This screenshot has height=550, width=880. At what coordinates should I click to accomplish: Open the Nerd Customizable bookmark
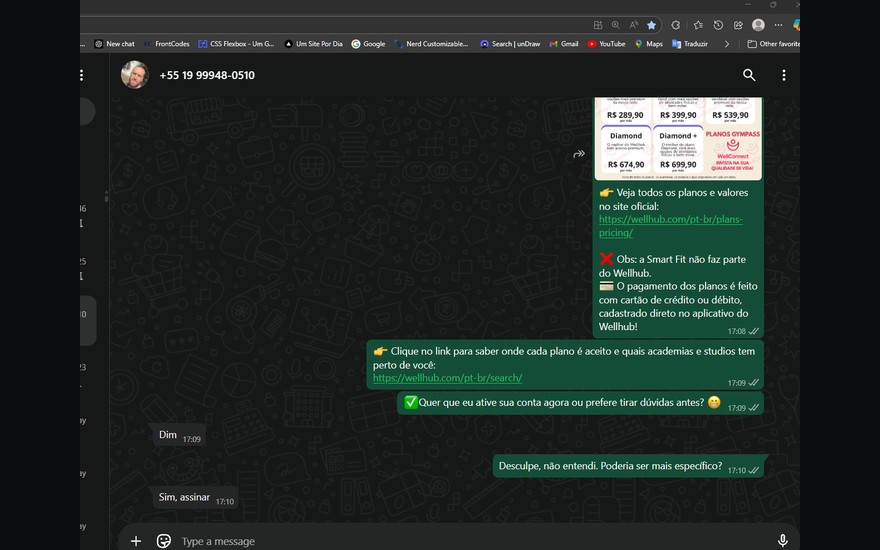click(431, 44)
